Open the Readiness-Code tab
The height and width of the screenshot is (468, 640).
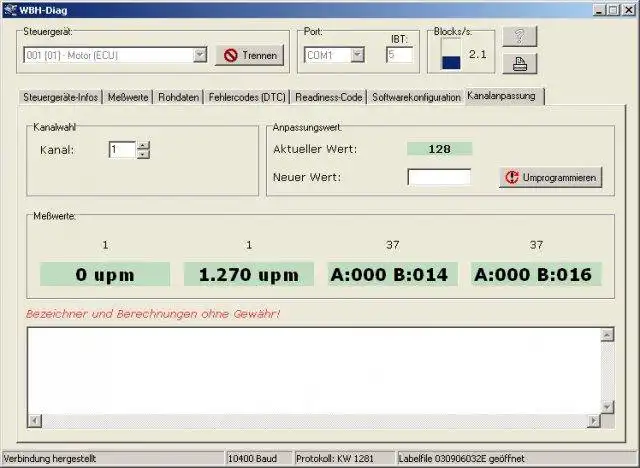click(x=329, y=97)
